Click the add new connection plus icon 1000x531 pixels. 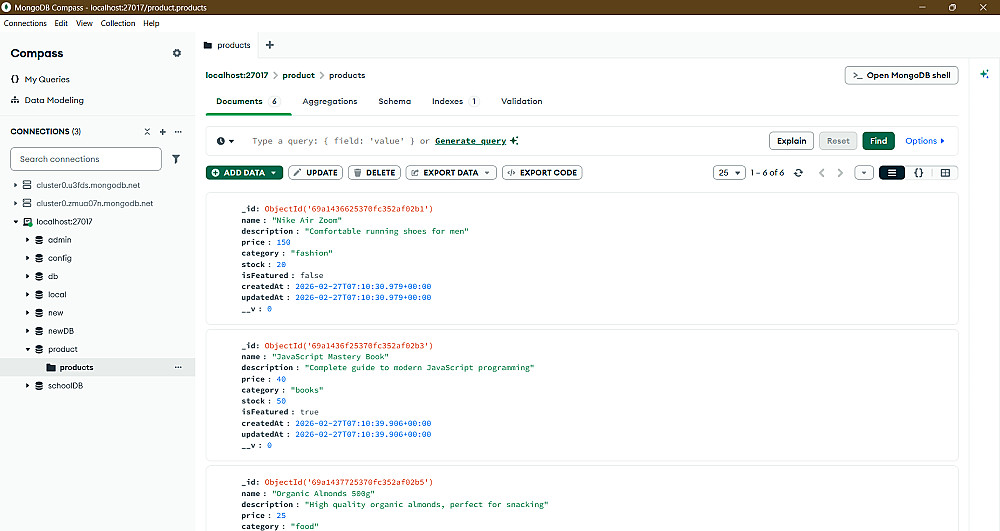162,131
